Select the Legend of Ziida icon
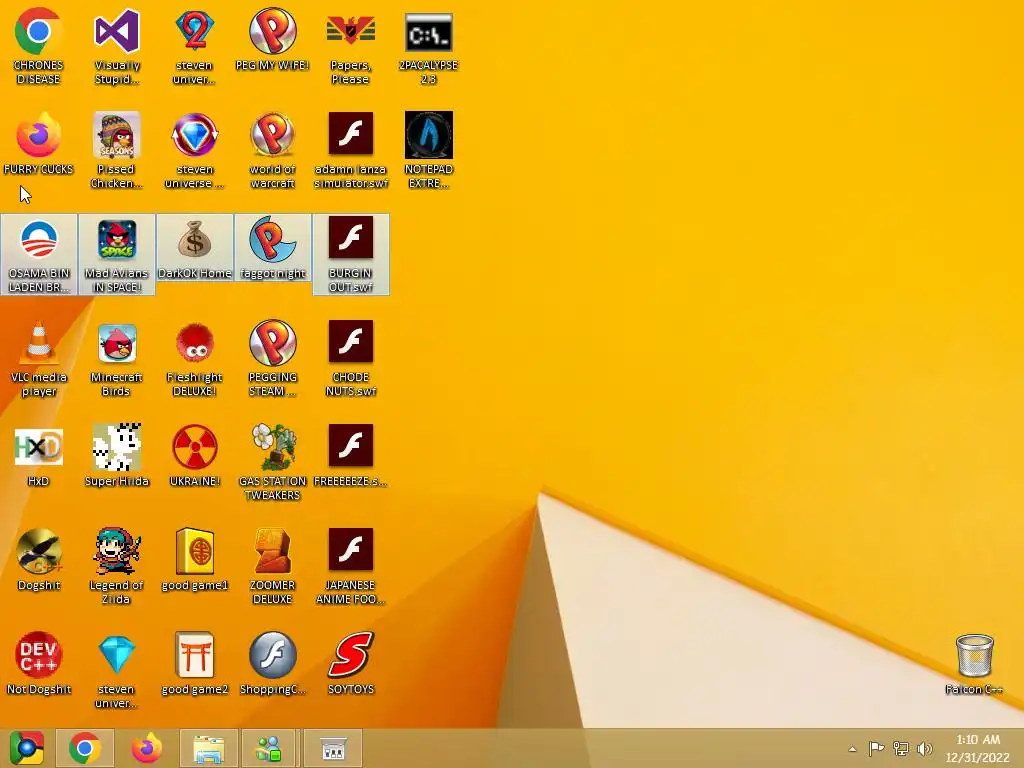1024x768 pixels. pos(117,566)
